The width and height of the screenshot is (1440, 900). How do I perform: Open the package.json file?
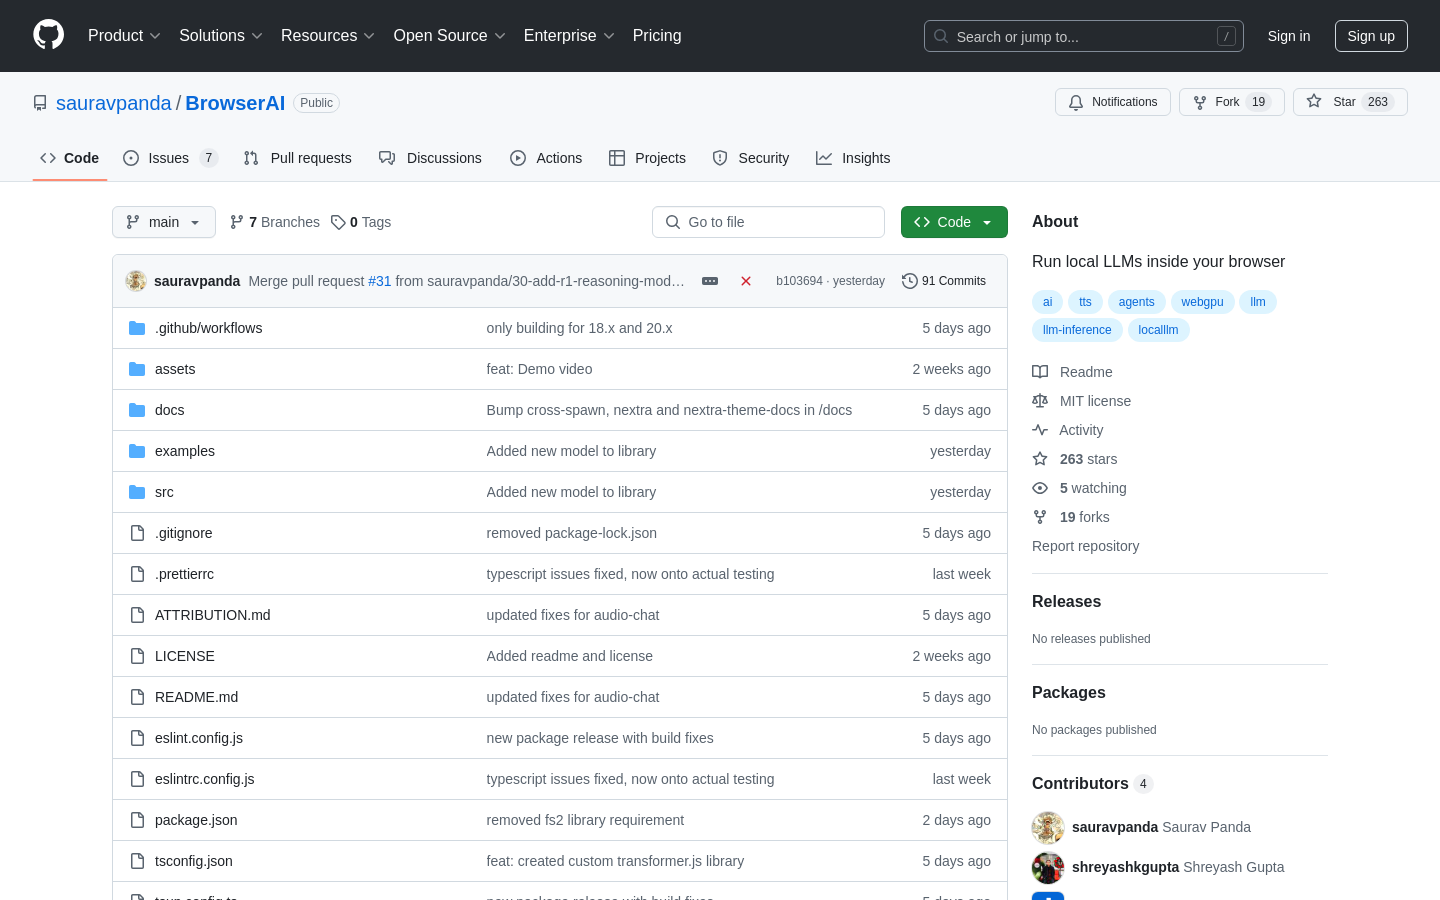point(196,820)
